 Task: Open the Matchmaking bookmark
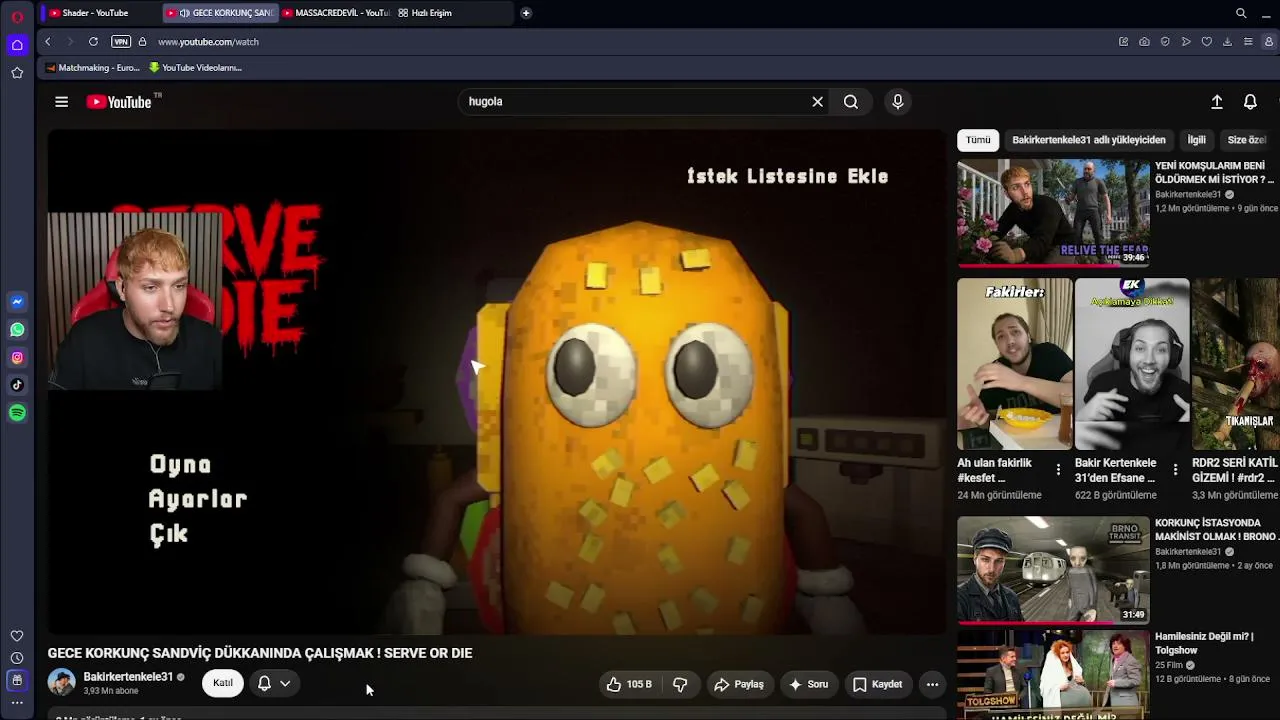[x=92, y=68]
